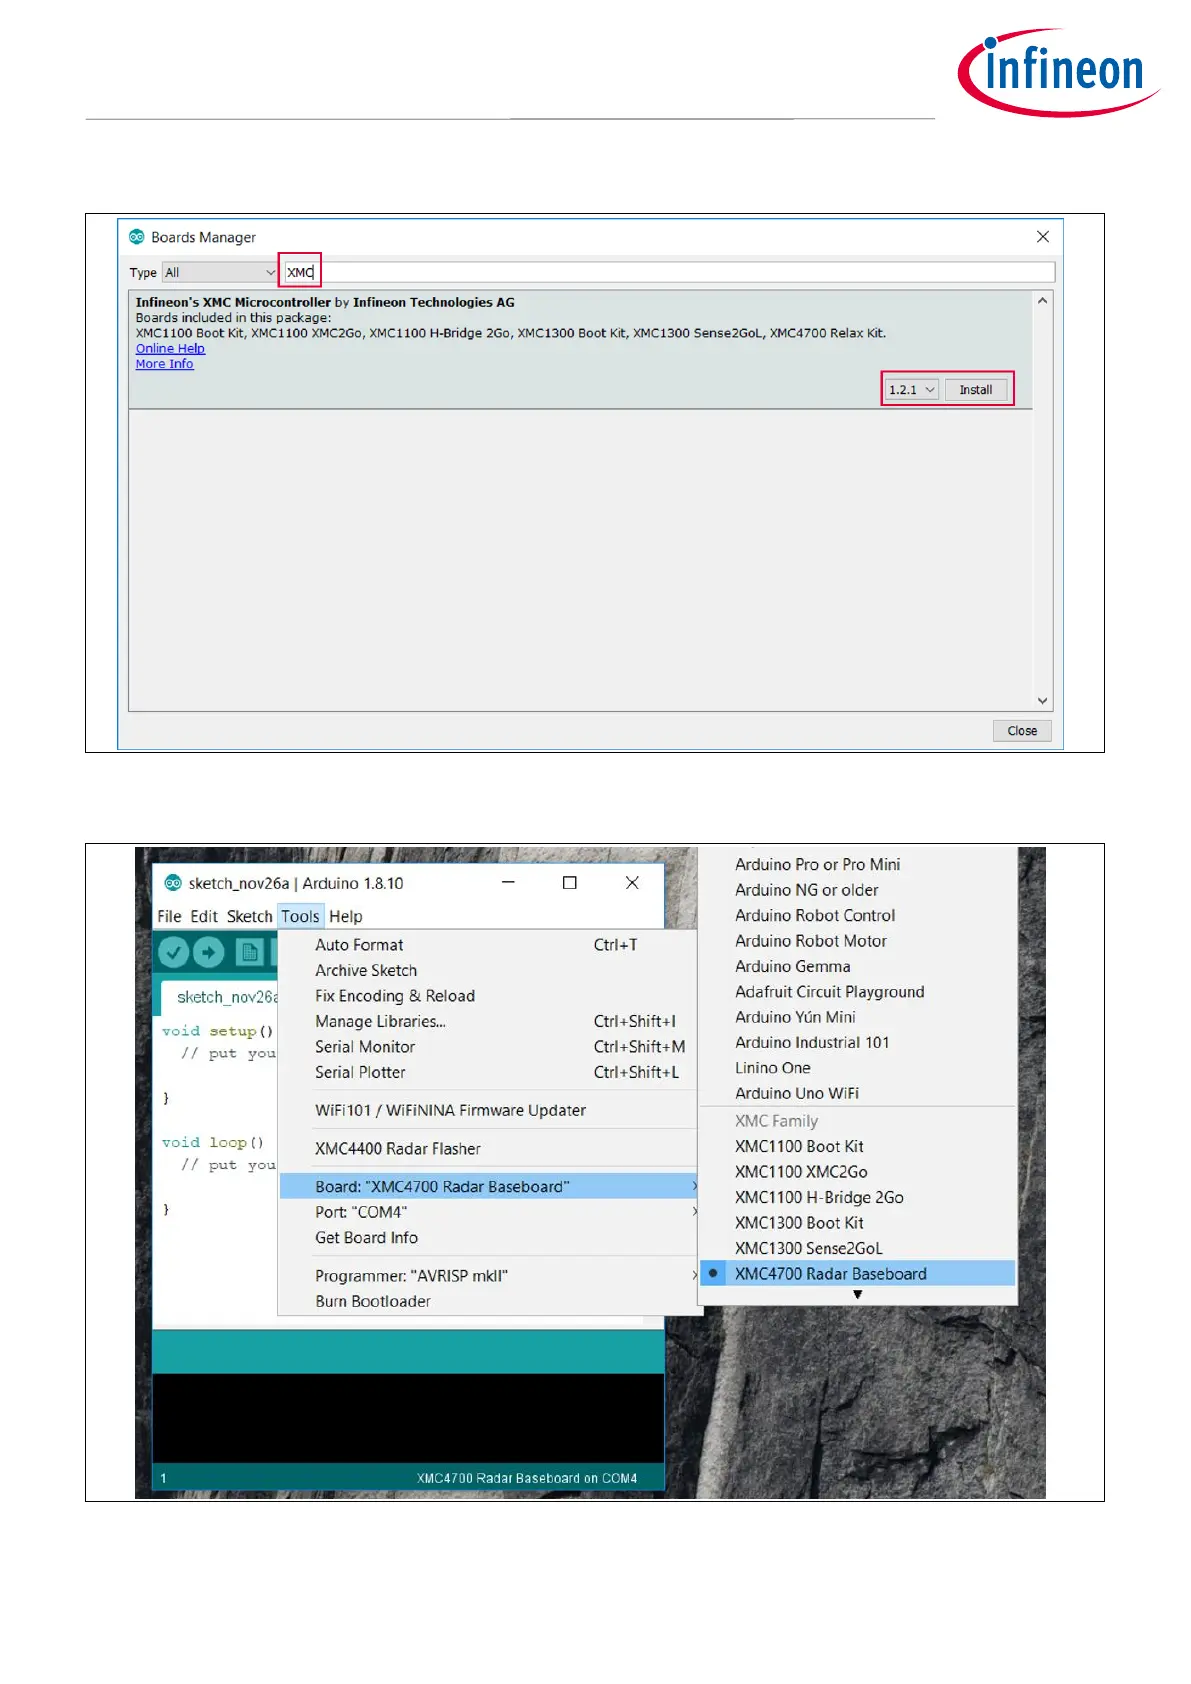Open the More Info link

(x=165, y=364)
